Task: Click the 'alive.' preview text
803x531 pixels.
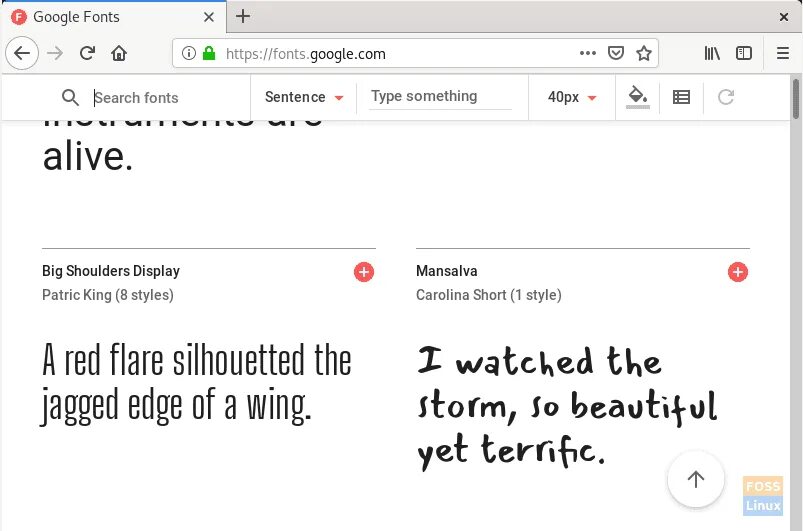Action: coord(88,157)
